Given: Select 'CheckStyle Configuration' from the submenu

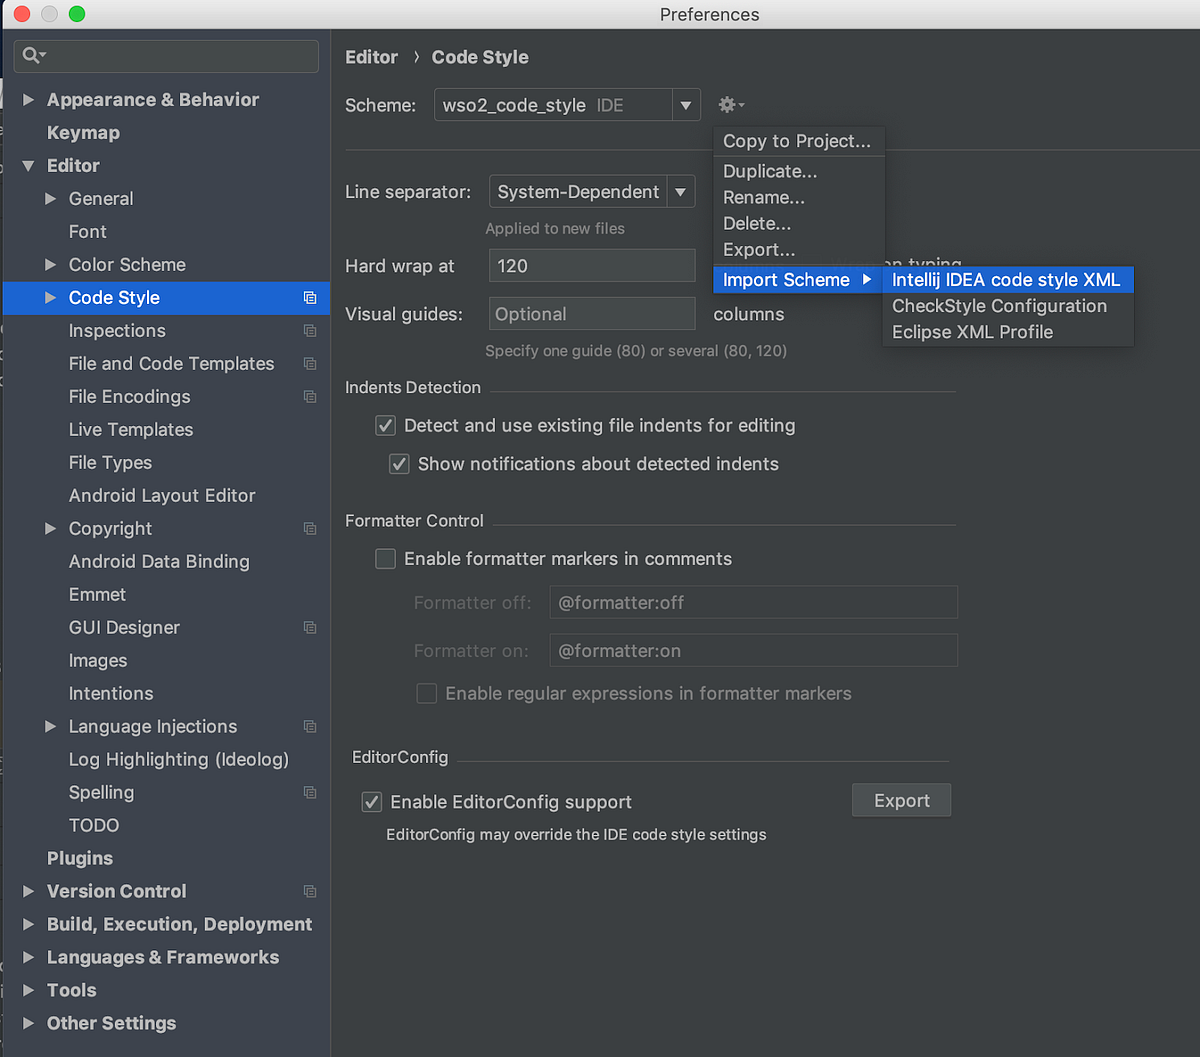Looking at the screenshot, I should [999, 306].
